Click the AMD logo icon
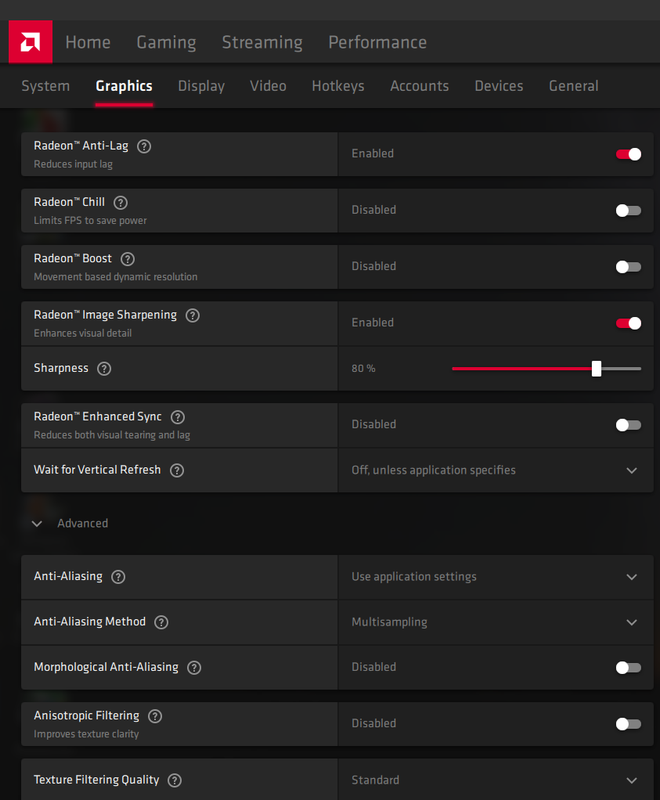Screen dimensions: 660x800 point(30,42)
